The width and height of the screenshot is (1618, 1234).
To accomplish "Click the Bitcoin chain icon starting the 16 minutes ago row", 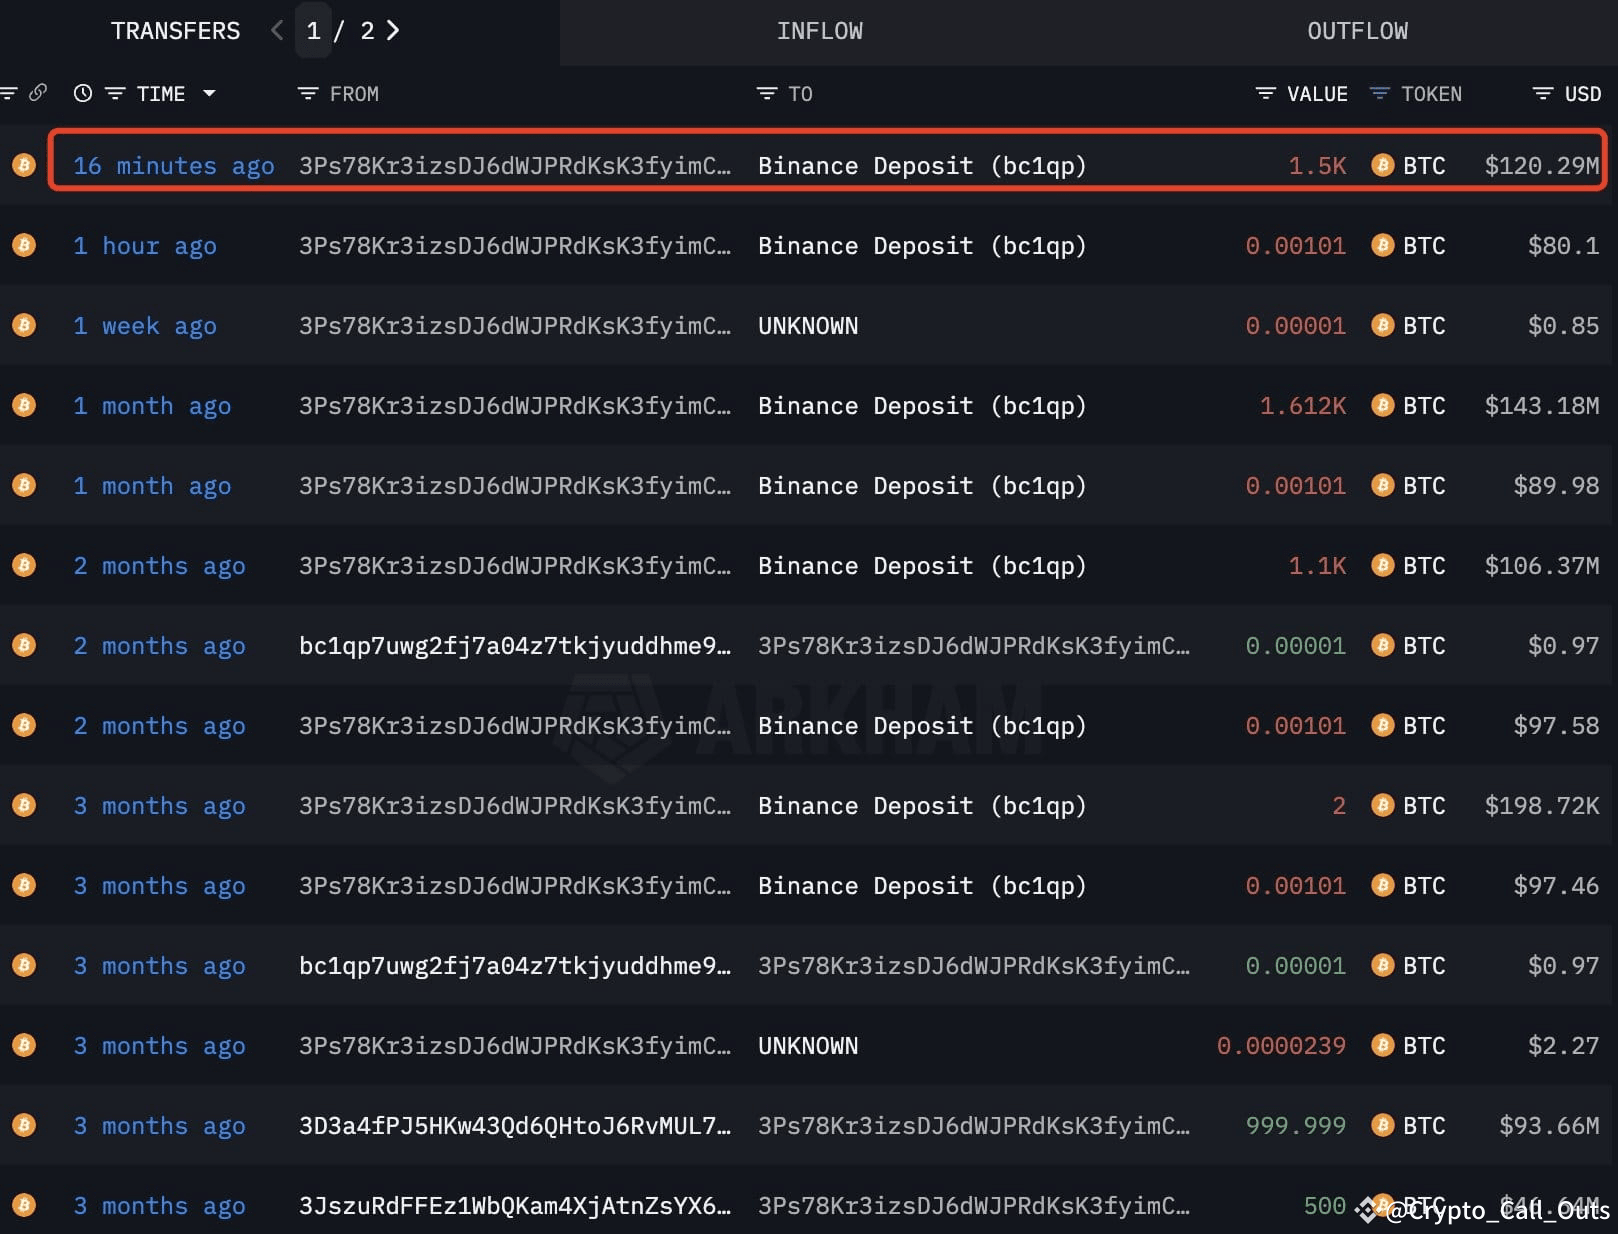I will 24,165.
